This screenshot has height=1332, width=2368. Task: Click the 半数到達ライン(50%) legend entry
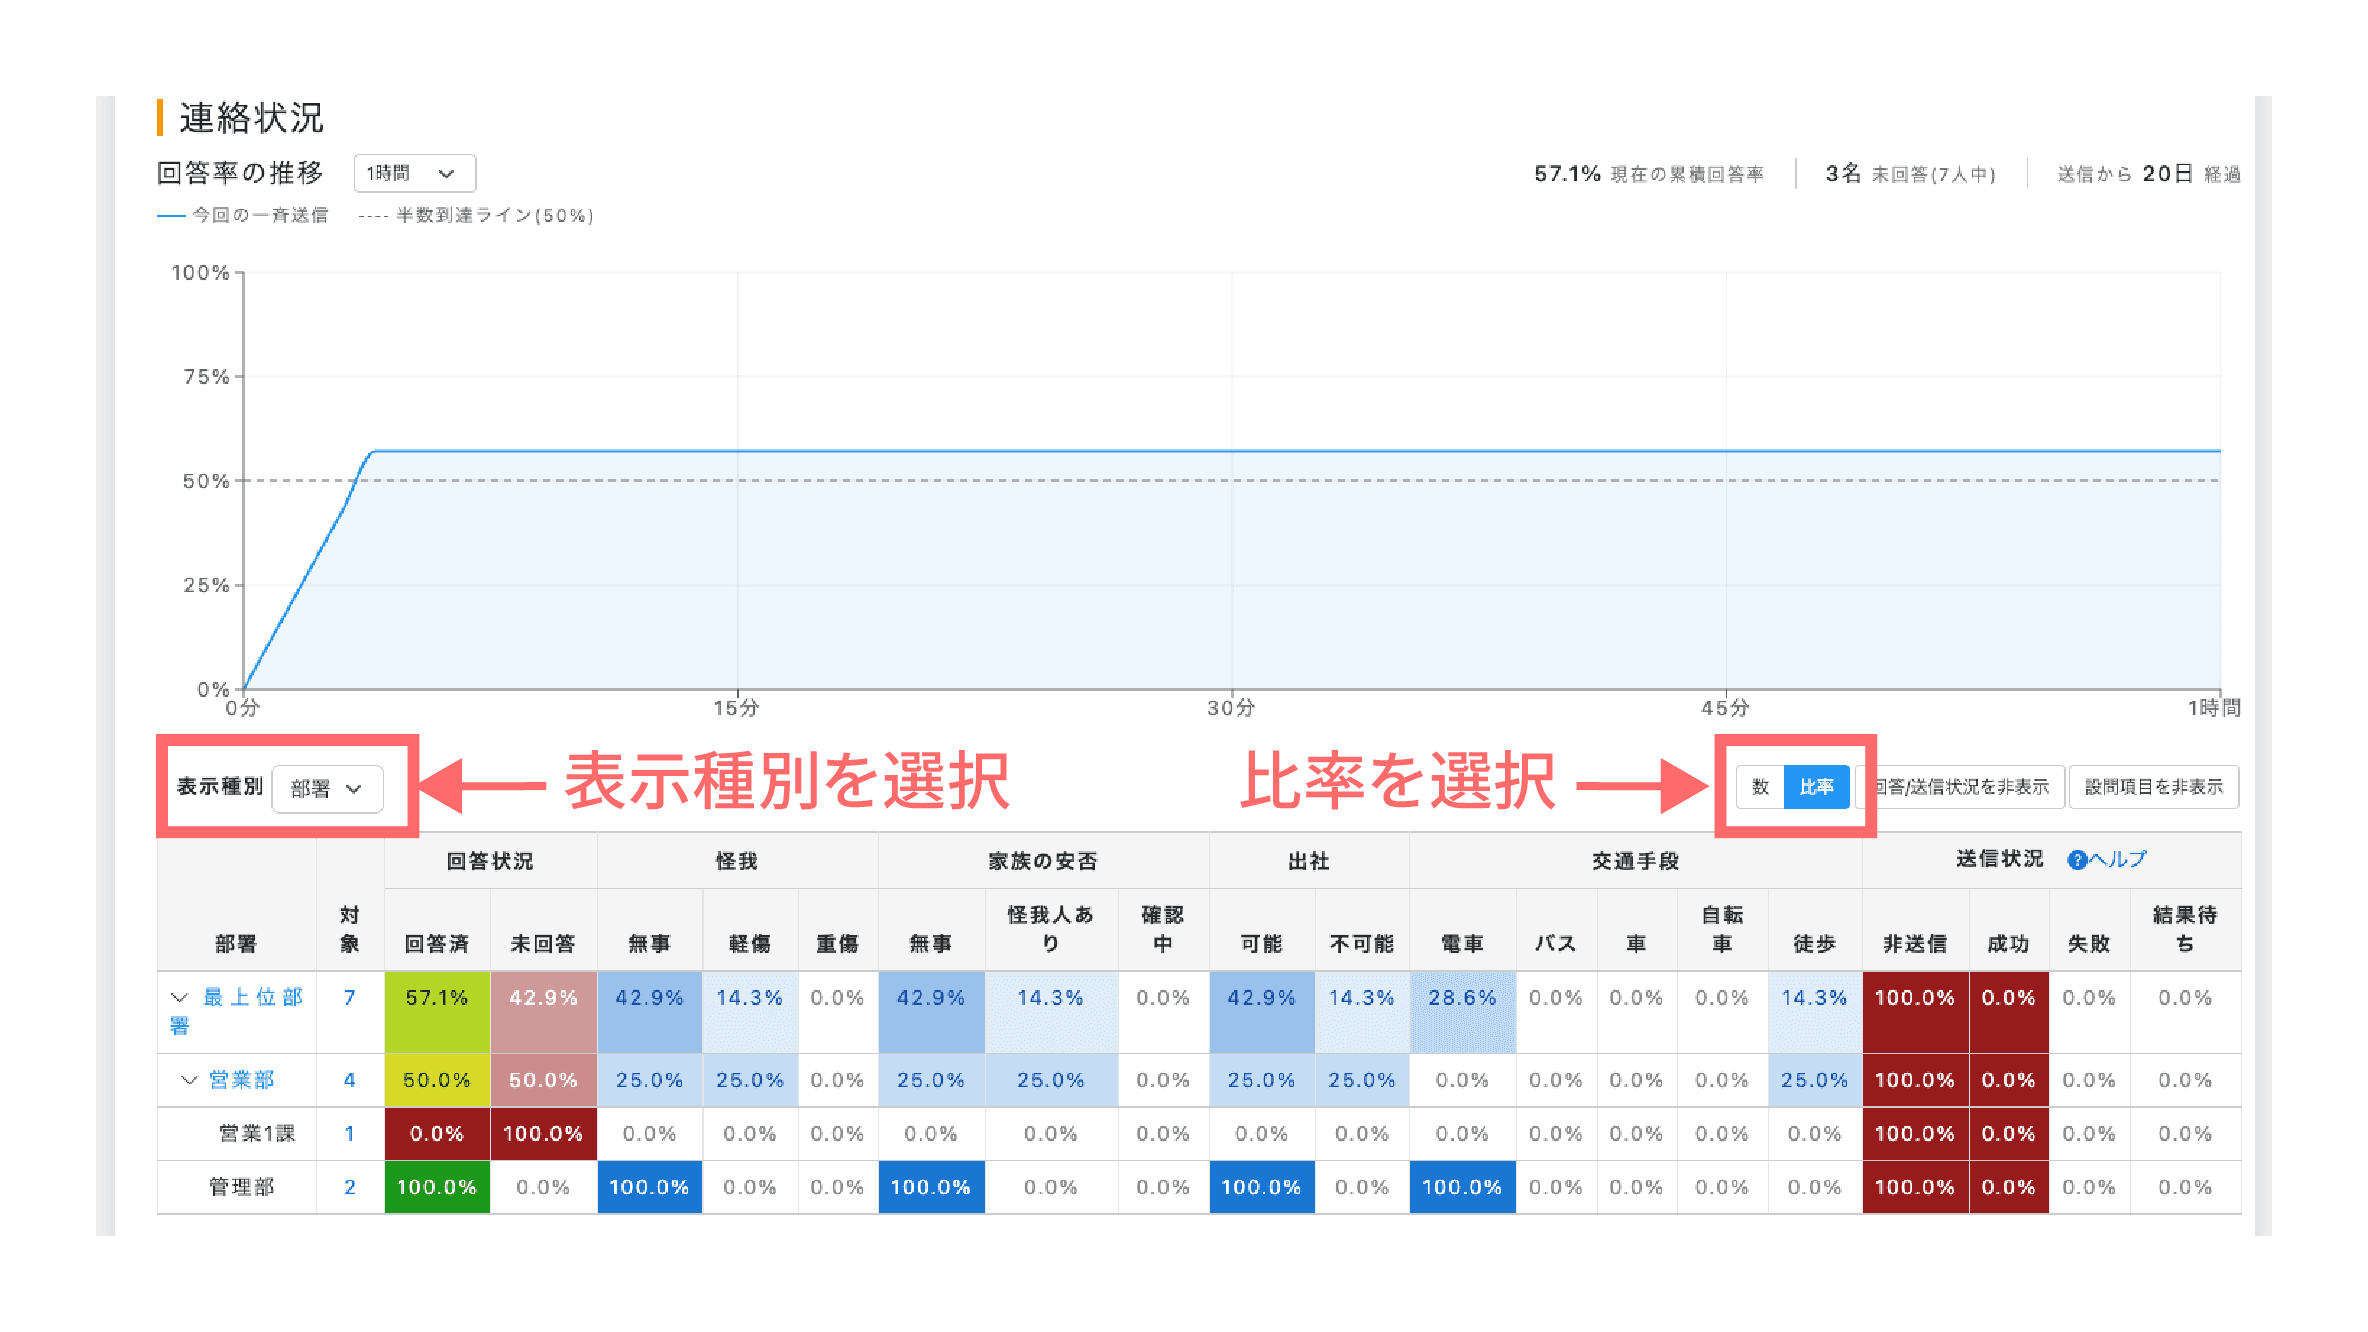tap(476, 215)
